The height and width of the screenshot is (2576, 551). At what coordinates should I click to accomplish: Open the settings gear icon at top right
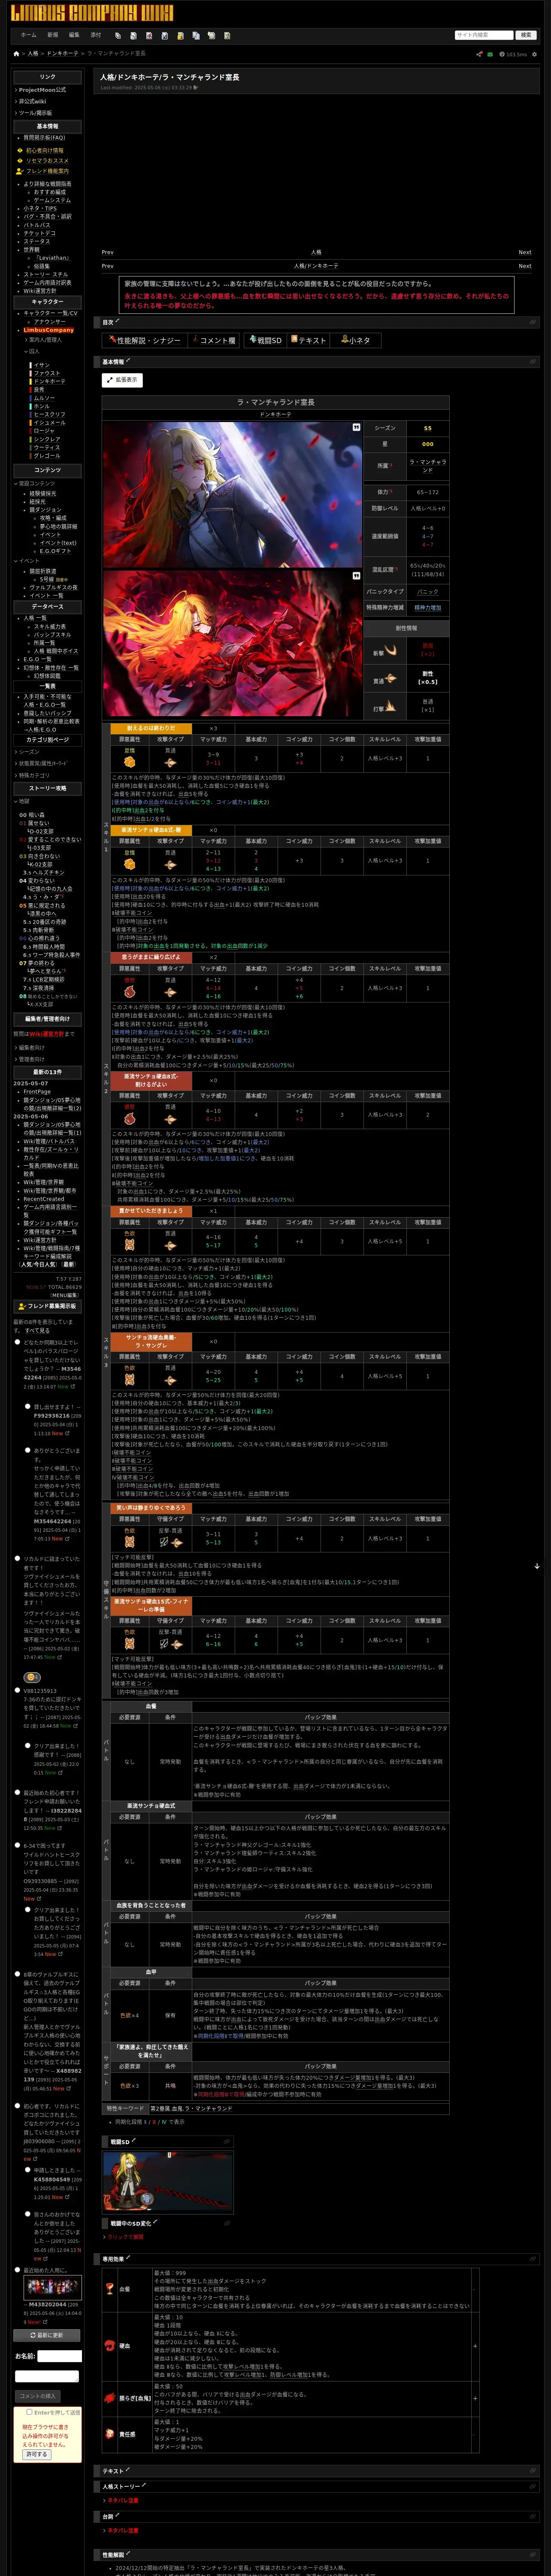point(534,54)
